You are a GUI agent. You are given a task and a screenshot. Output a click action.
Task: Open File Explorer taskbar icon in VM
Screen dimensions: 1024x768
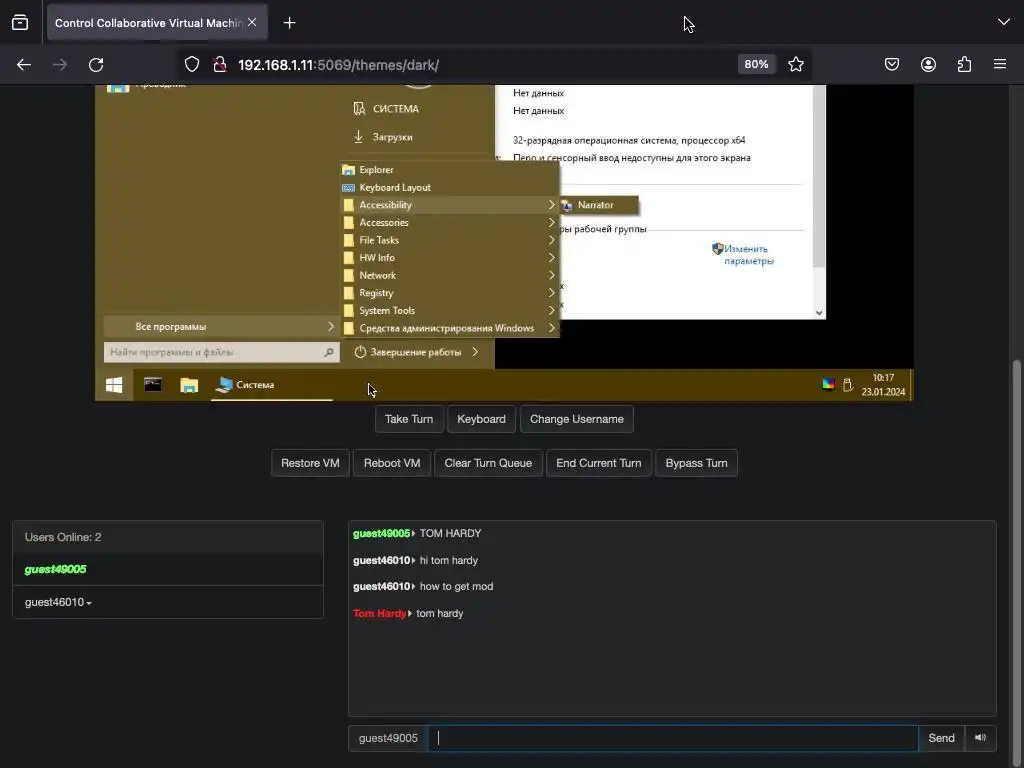(189, 385)
